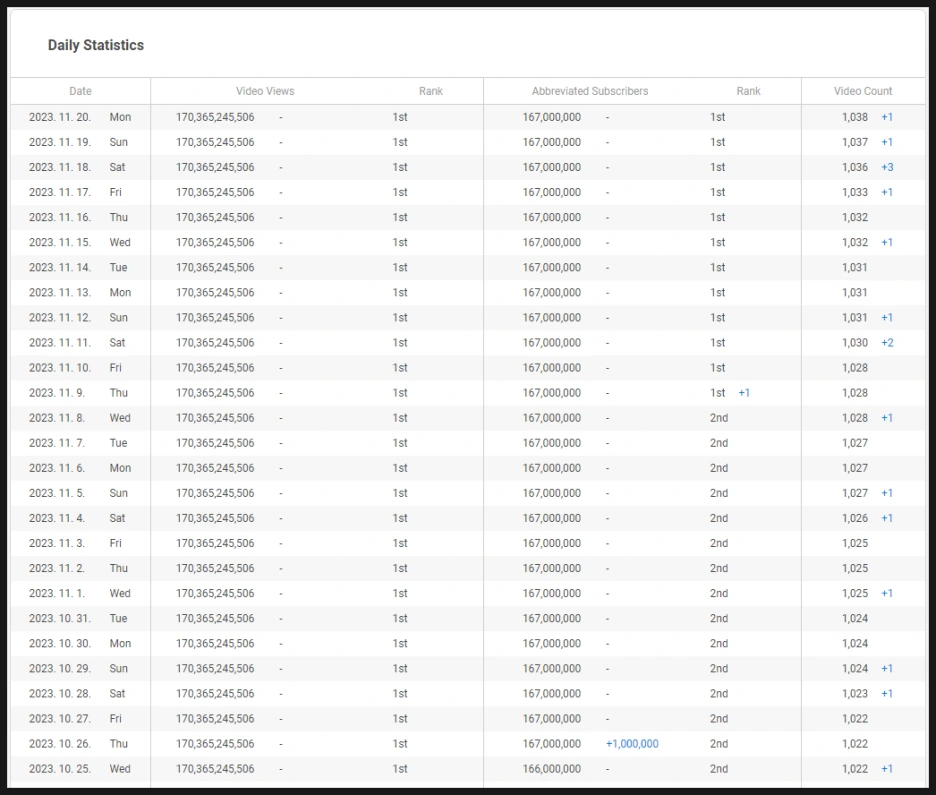Viewport: 936px width, 795px height.
Task: Click video count 1,024 on 2023. 10. 29.
Action: pos(855,668)
